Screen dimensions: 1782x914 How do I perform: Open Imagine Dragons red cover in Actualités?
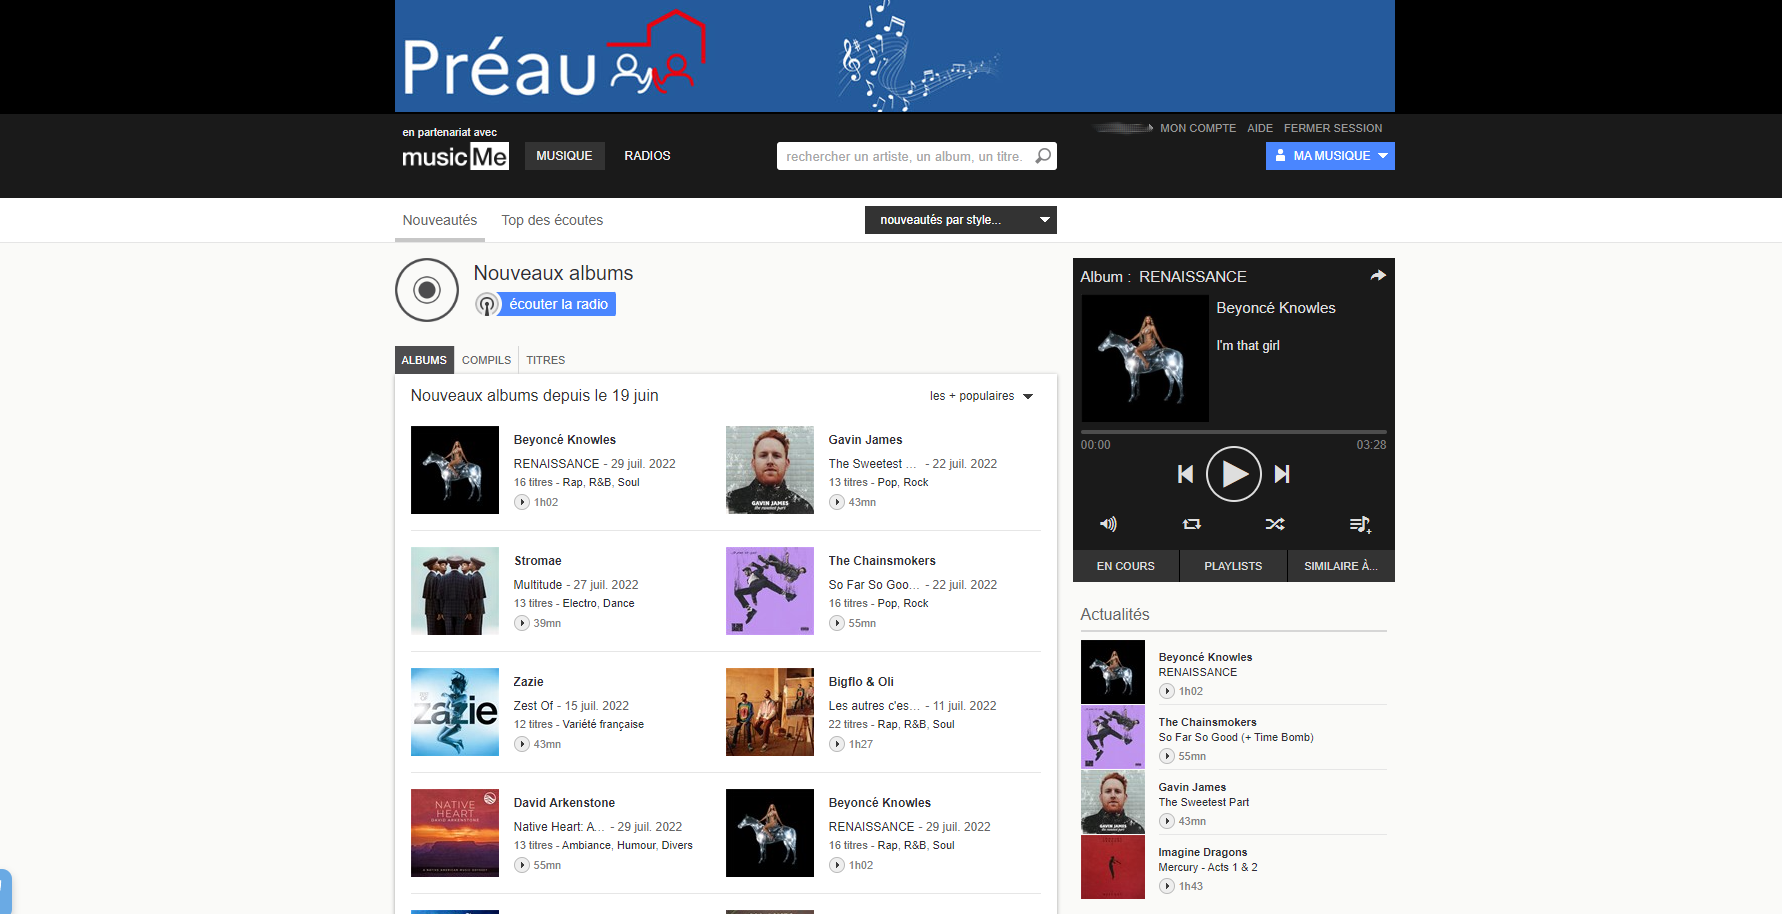click(x=1113, y=867)
